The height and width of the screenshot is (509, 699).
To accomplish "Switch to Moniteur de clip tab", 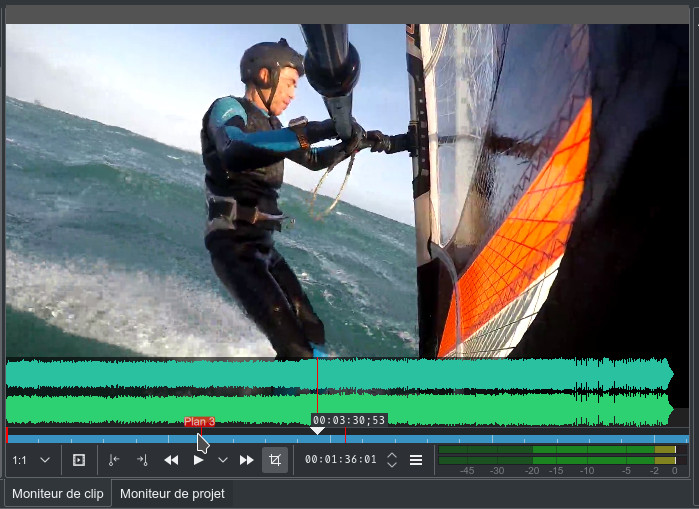I will click(58, 493).
